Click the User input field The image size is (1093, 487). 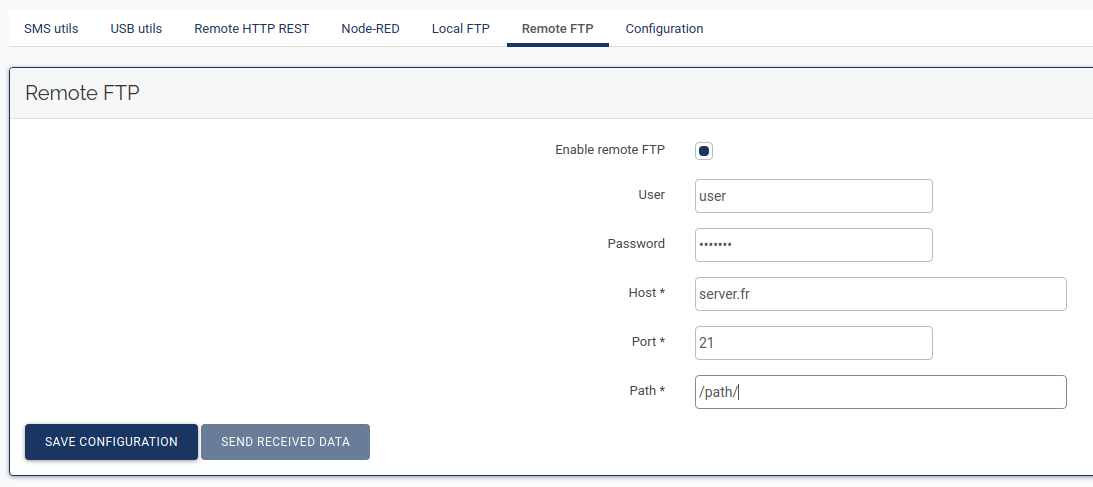pos(813,196)
